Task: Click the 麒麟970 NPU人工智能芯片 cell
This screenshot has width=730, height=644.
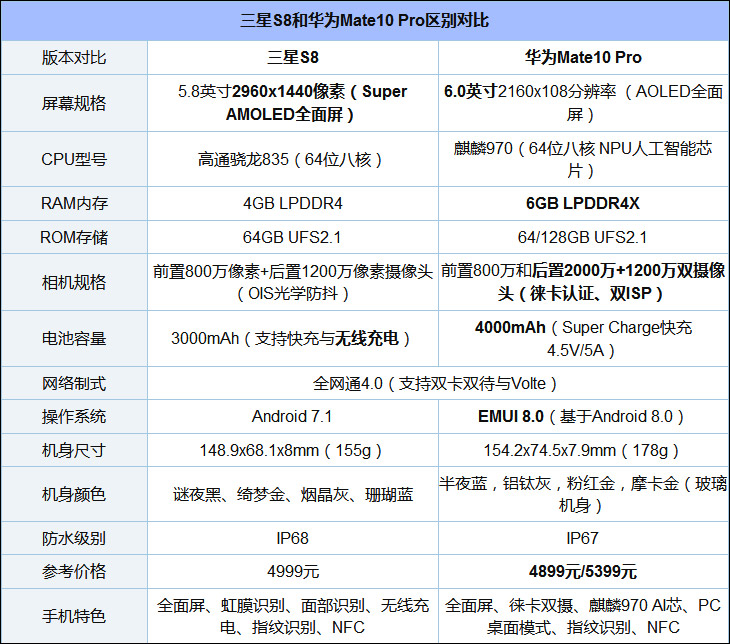Action: 583,159
